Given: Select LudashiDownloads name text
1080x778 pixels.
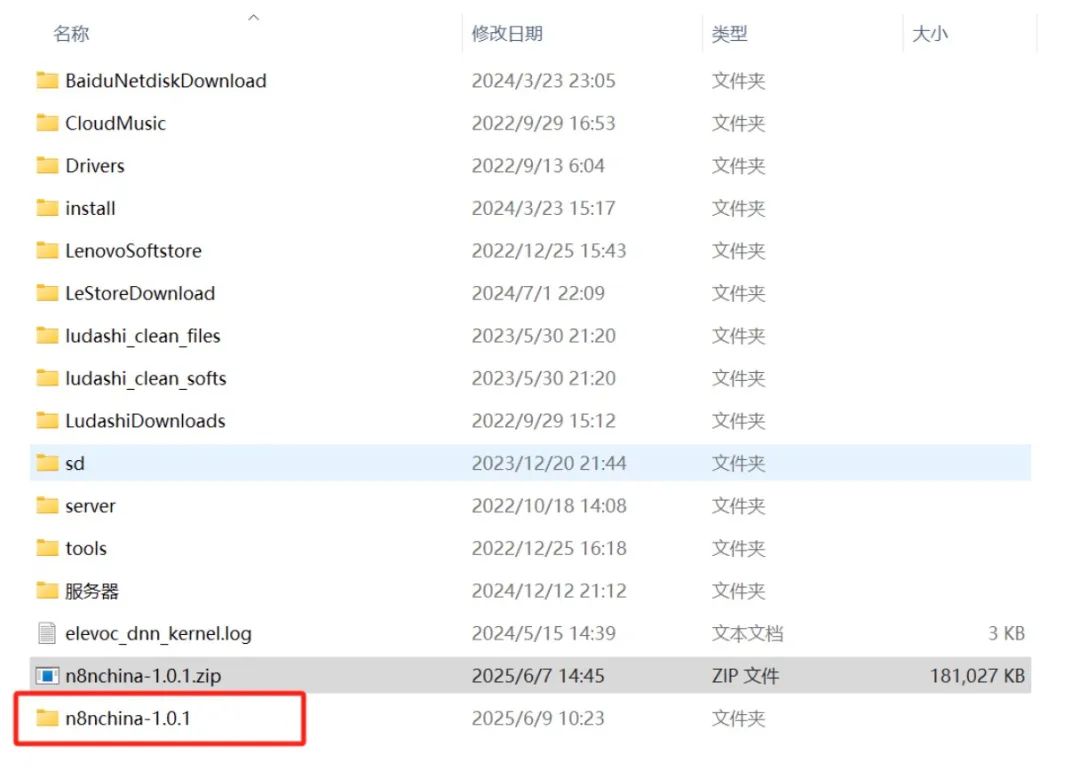Looking at the screenshot, I should (x=145, y=421).
